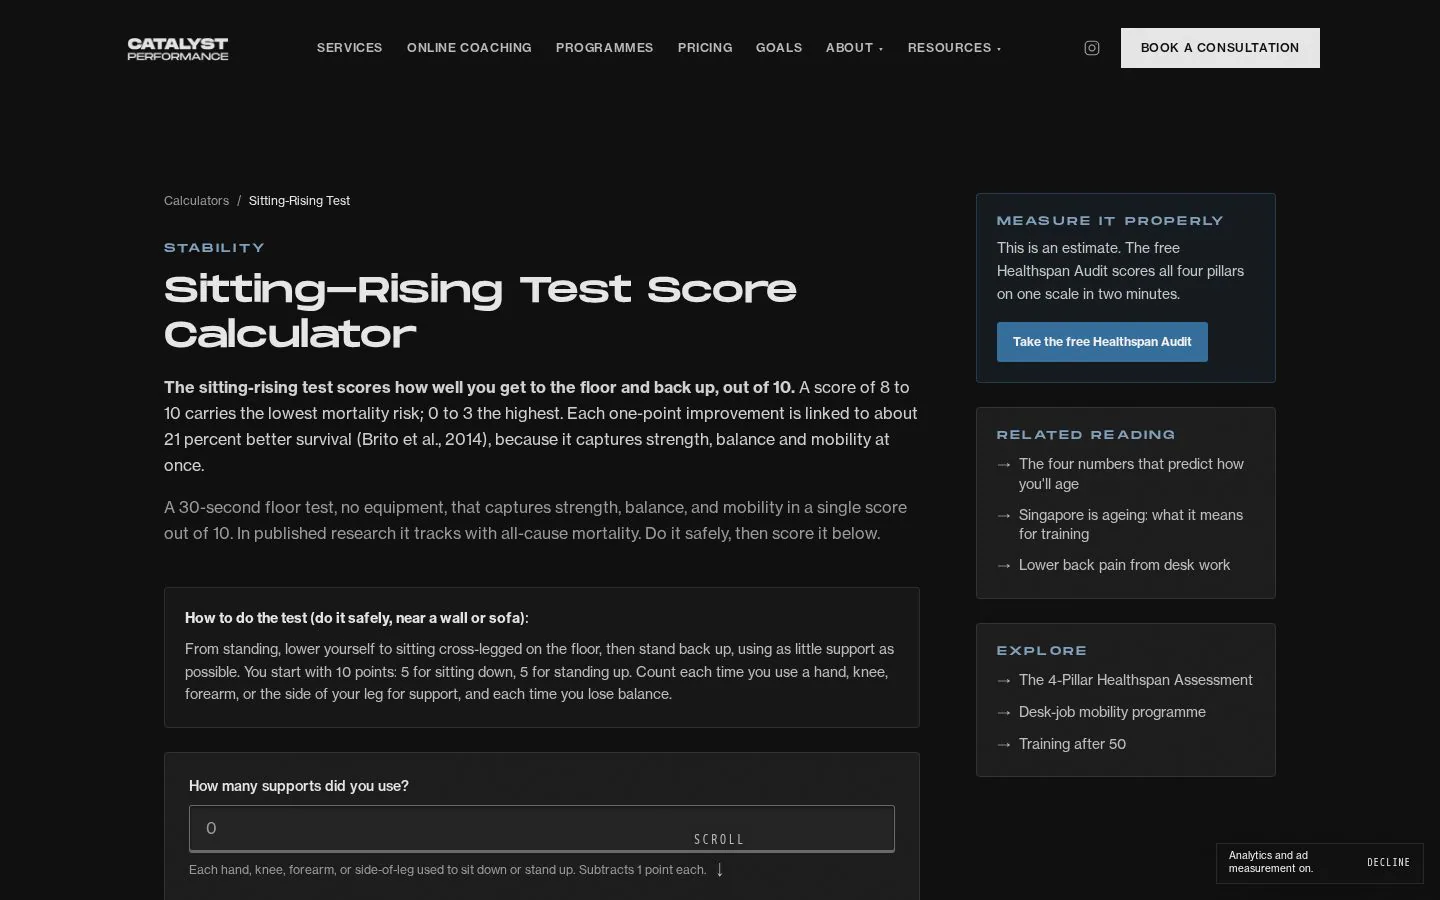Expand the About dropdown menu

(854, 48)
